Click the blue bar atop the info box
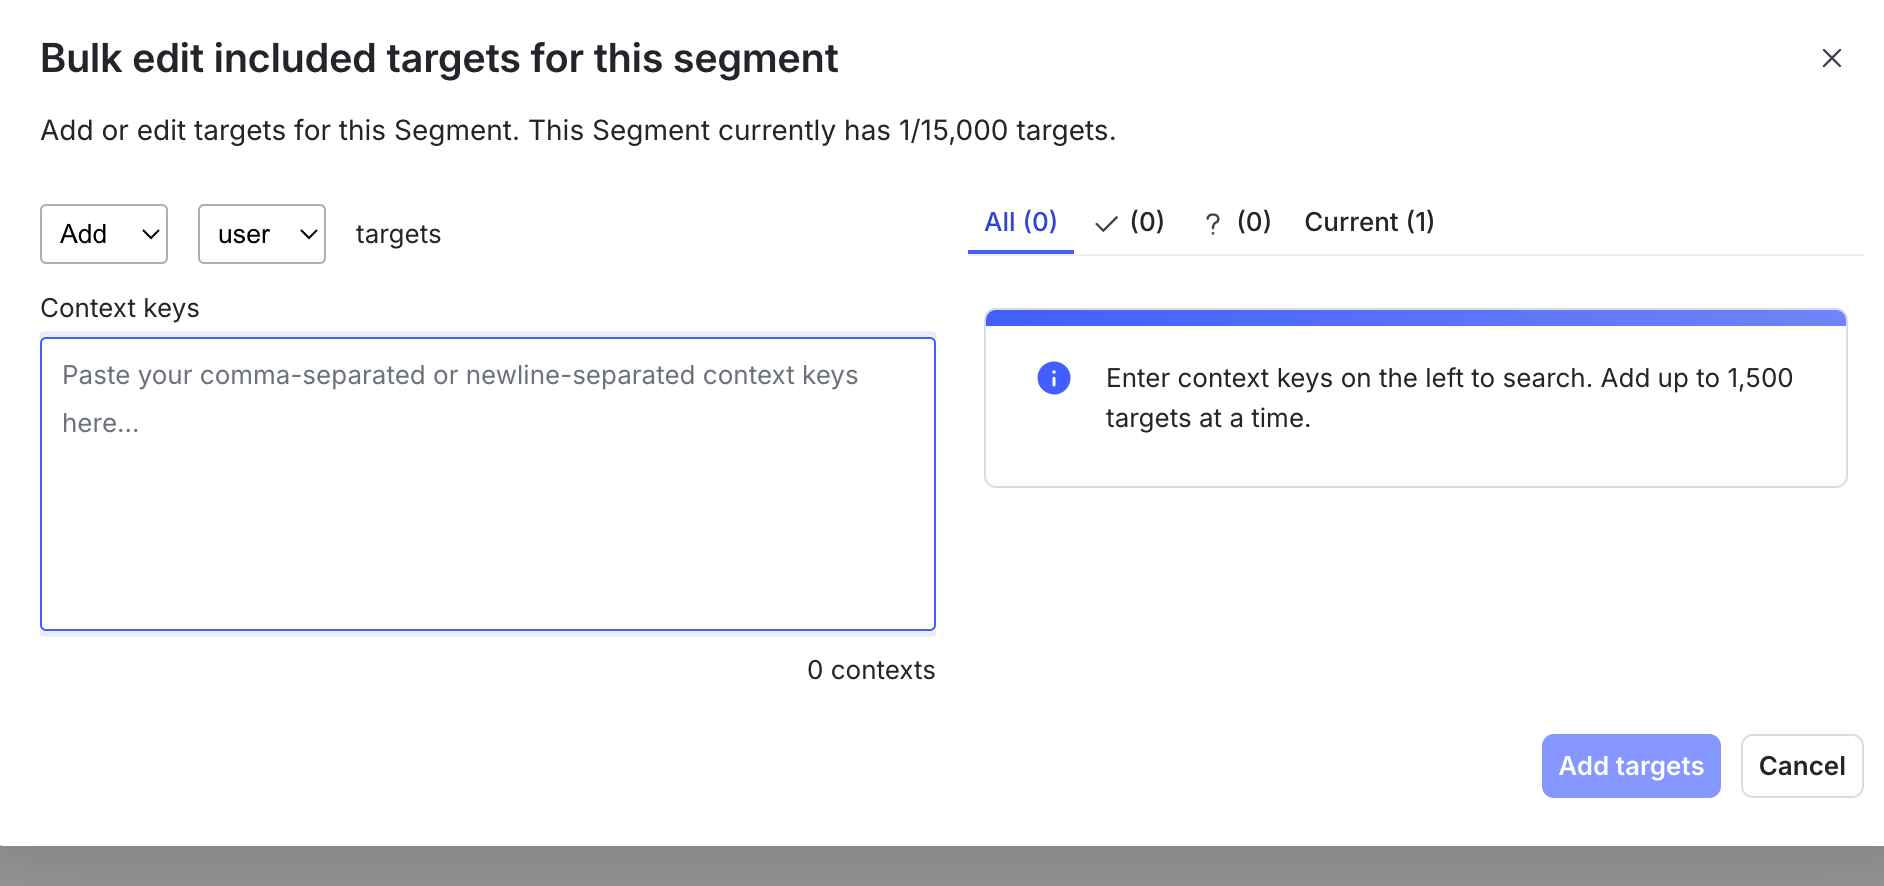Image resolution: width=1884 pixels, height=886 pixels. point(1415,318)
